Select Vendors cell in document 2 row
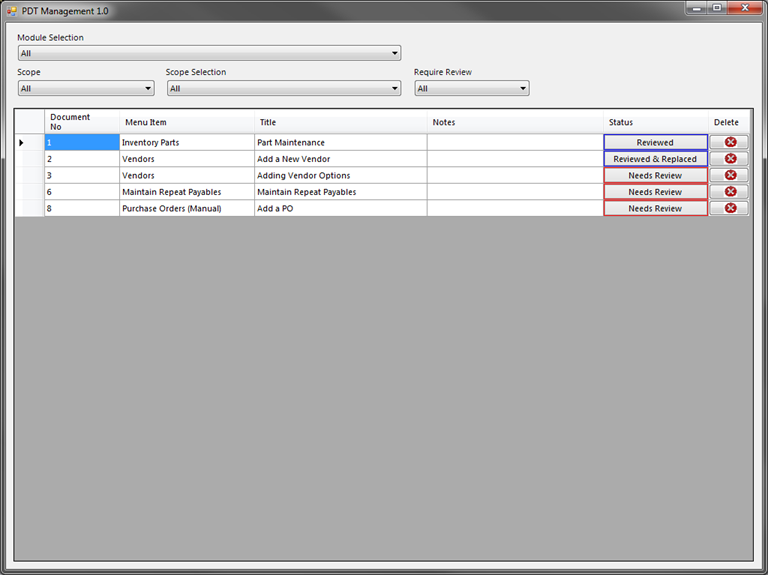The height and width of the screenshot is (575, 768). [x=187, y=159]
